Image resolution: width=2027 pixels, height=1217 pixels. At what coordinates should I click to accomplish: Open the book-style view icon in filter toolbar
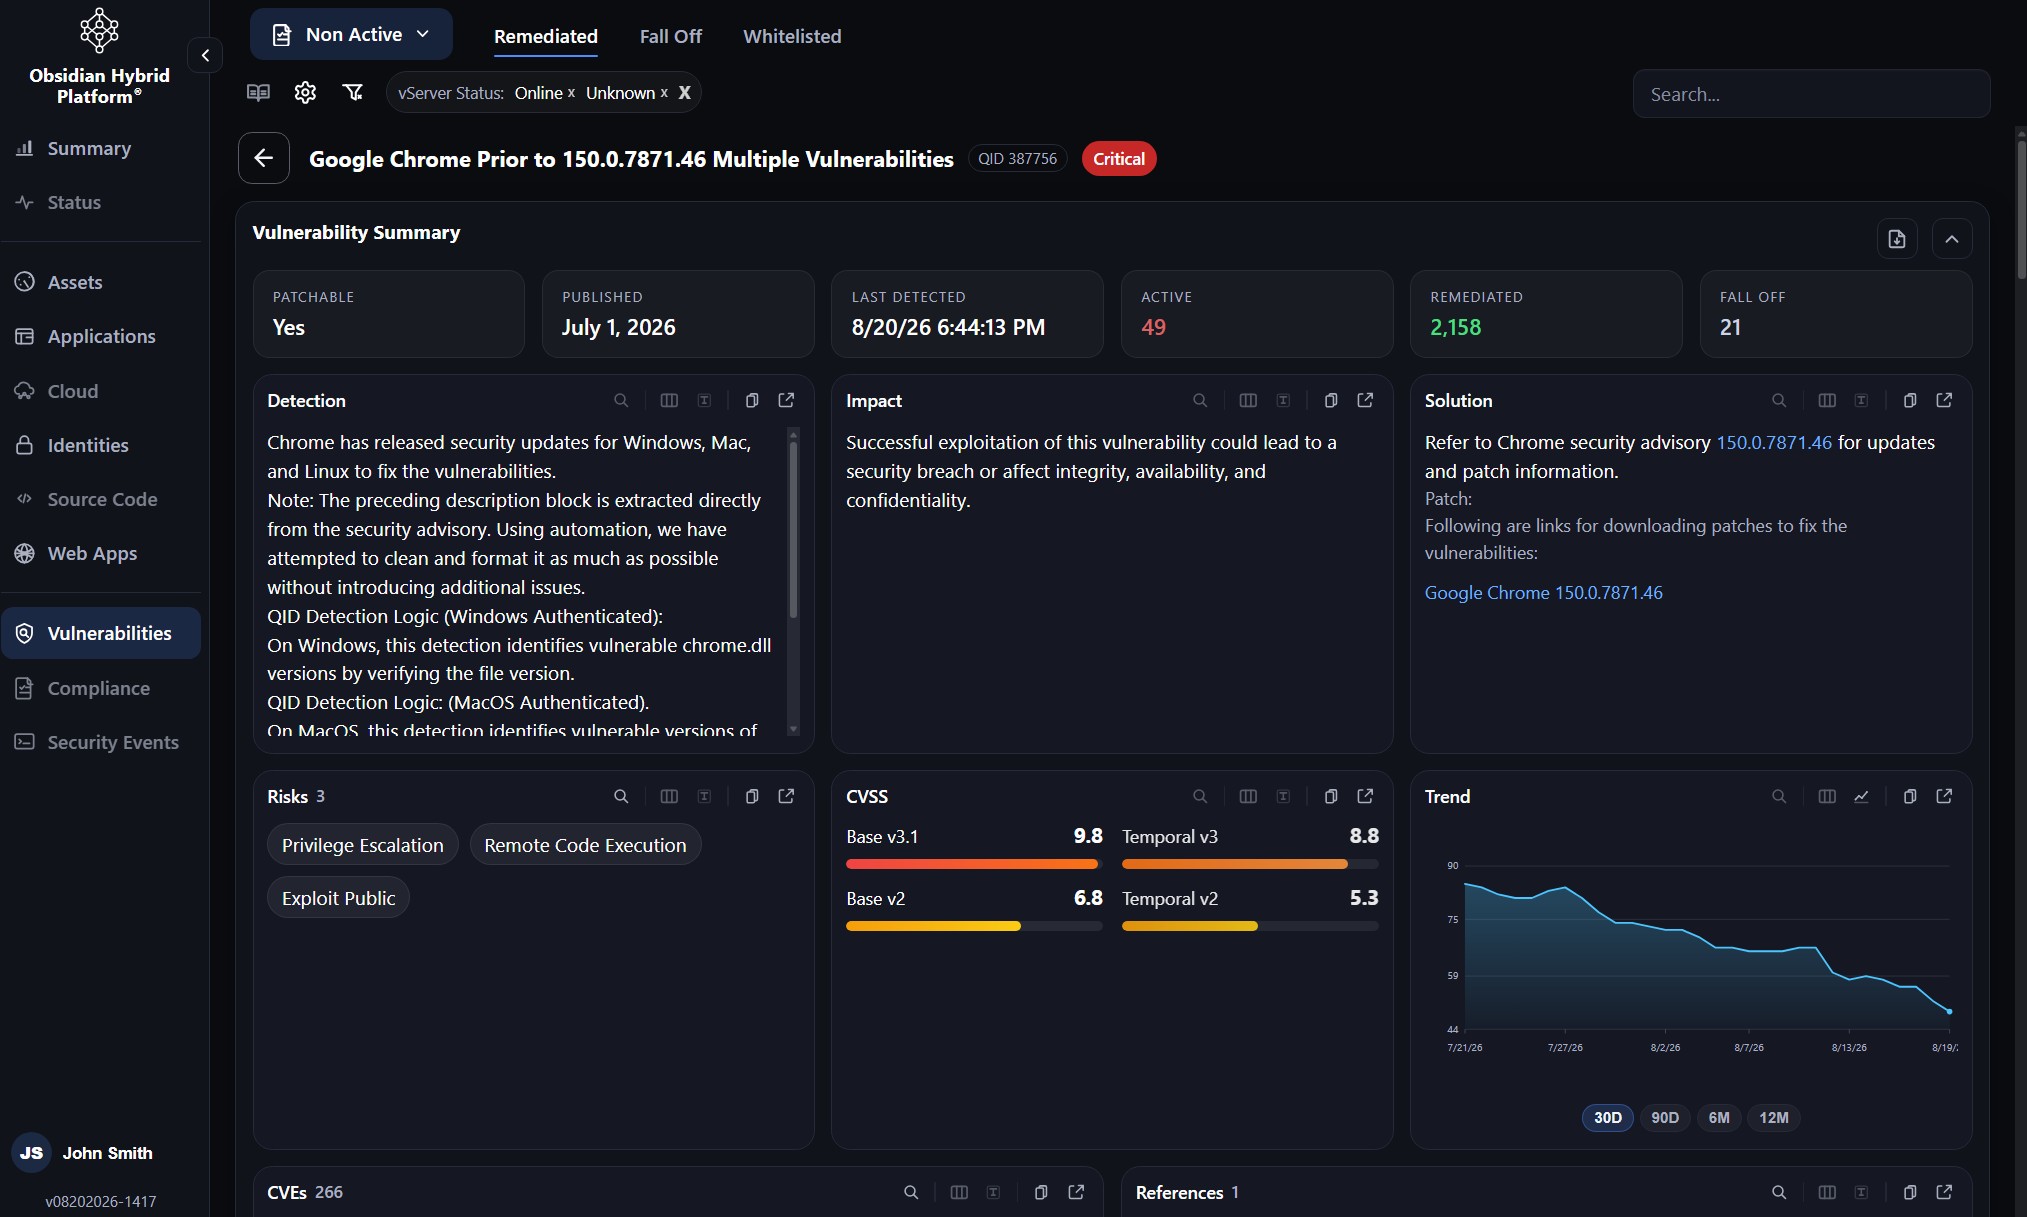(258, 92)
